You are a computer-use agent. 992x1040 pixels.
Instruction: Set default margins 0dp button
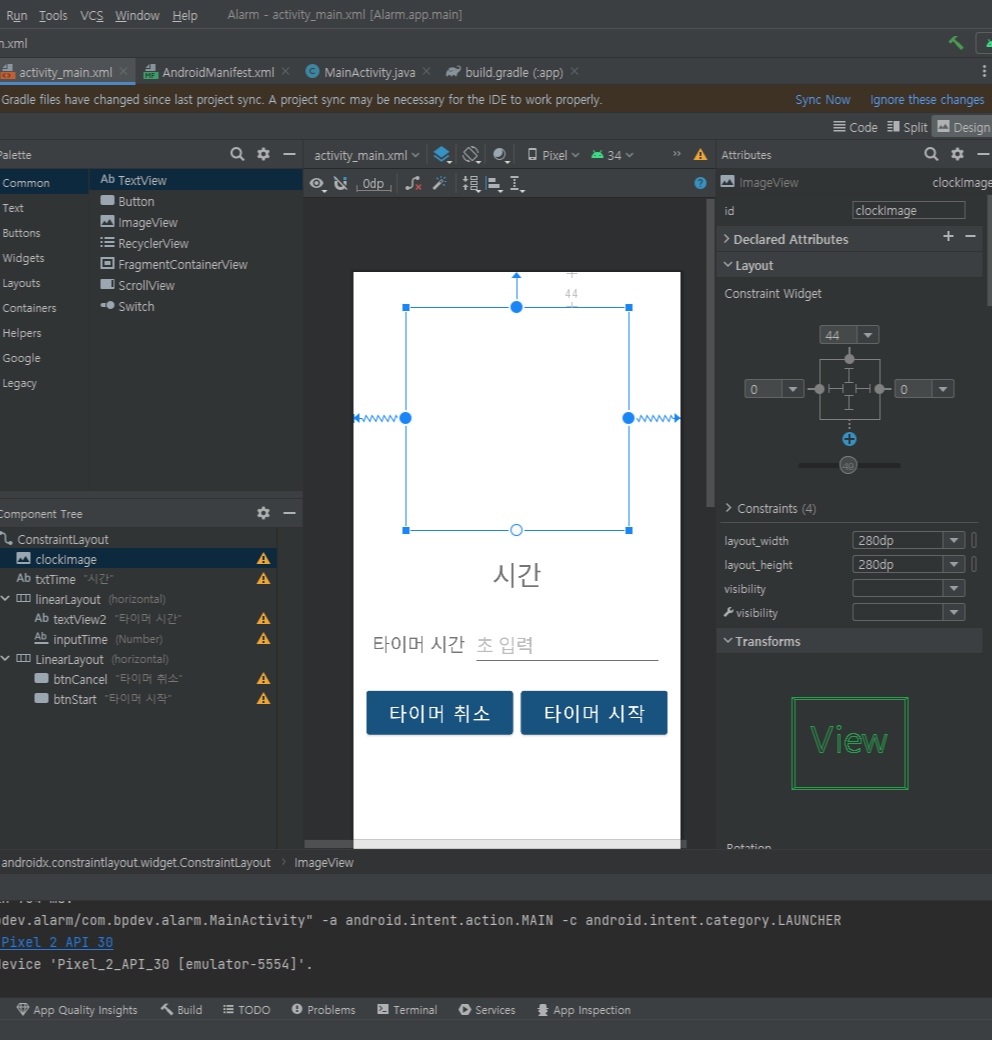(x=373, y=184)
